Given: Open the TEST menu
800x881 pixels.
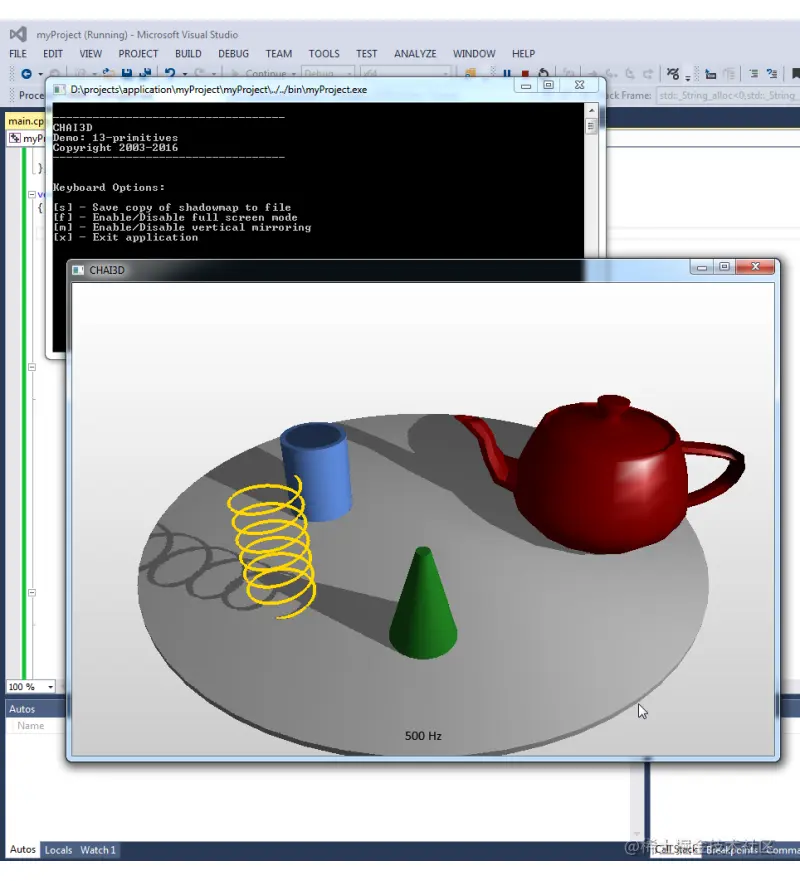Looking at the screenshot, I should click(366, 53).
